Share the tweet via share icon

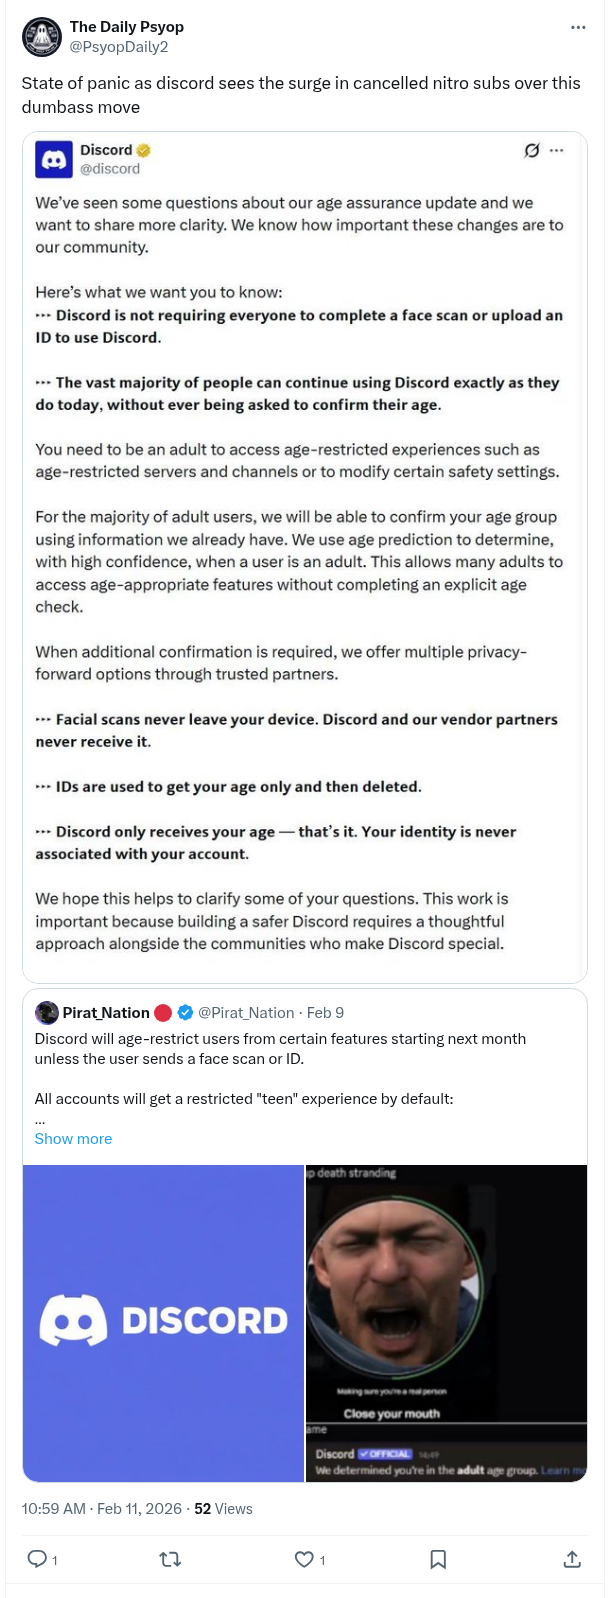click(572, 1559)
